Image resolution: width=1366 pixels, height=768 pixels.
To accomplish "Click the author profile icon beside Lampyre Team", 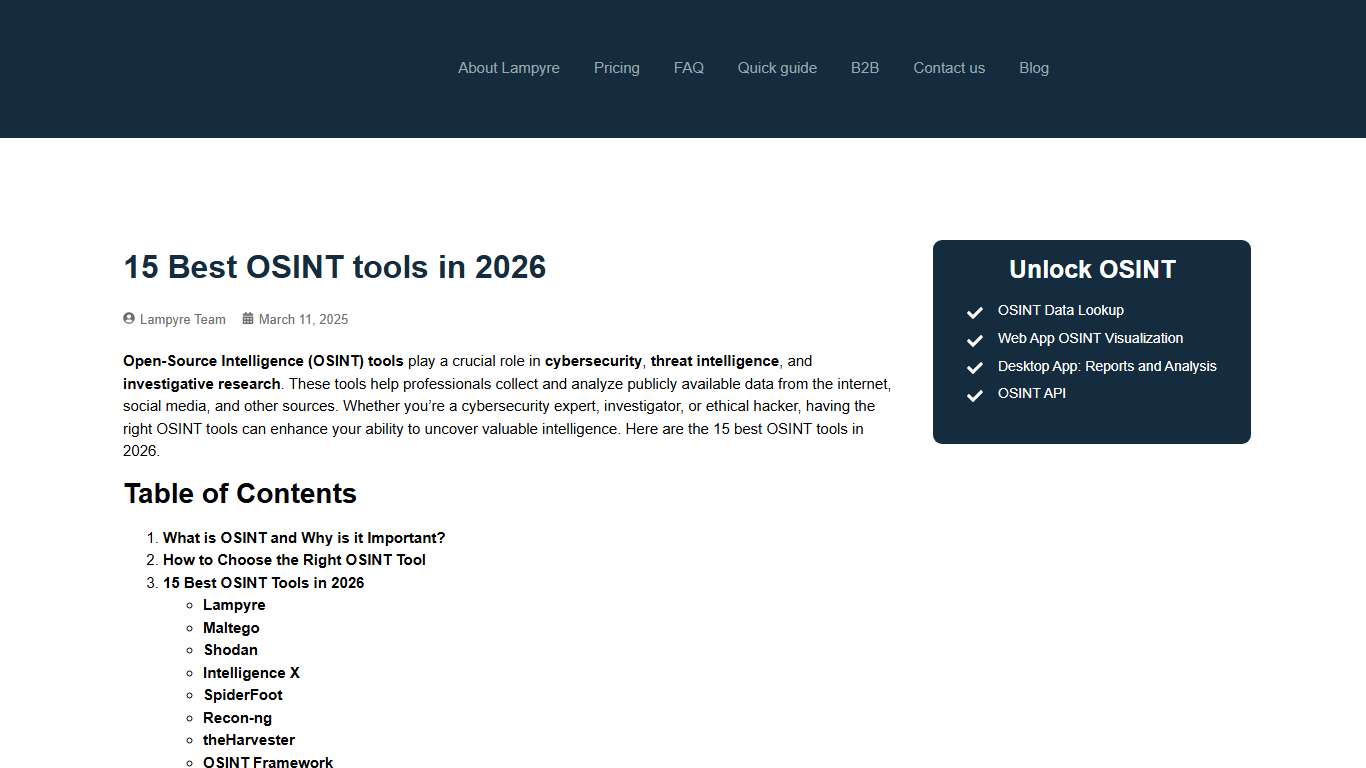I will tap(128, 318).
